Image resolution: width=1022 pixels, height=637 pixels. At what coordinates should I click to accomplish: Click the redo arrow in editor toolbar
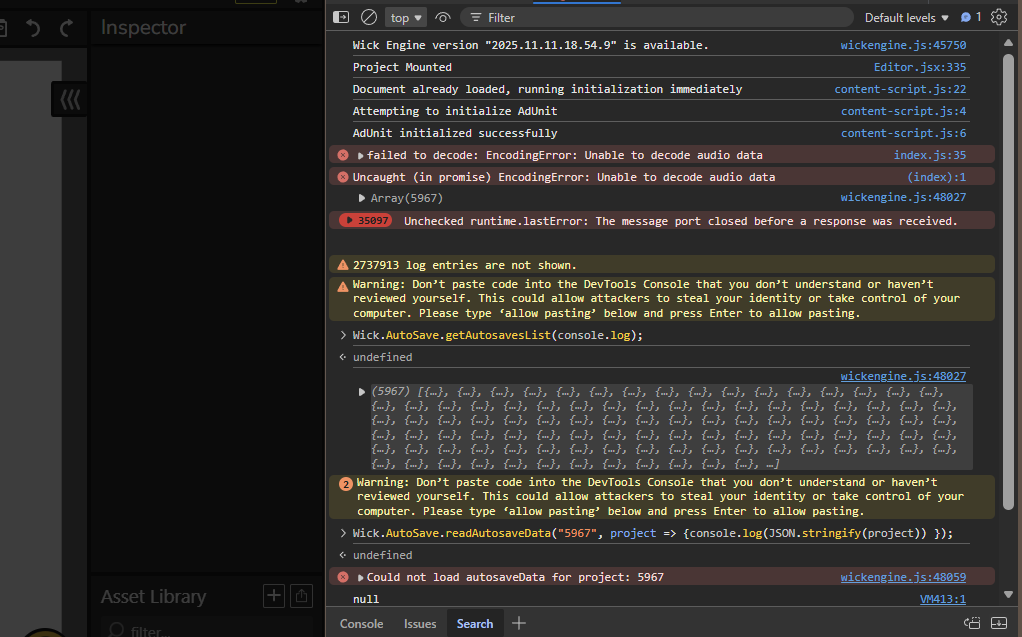[66, 28]
